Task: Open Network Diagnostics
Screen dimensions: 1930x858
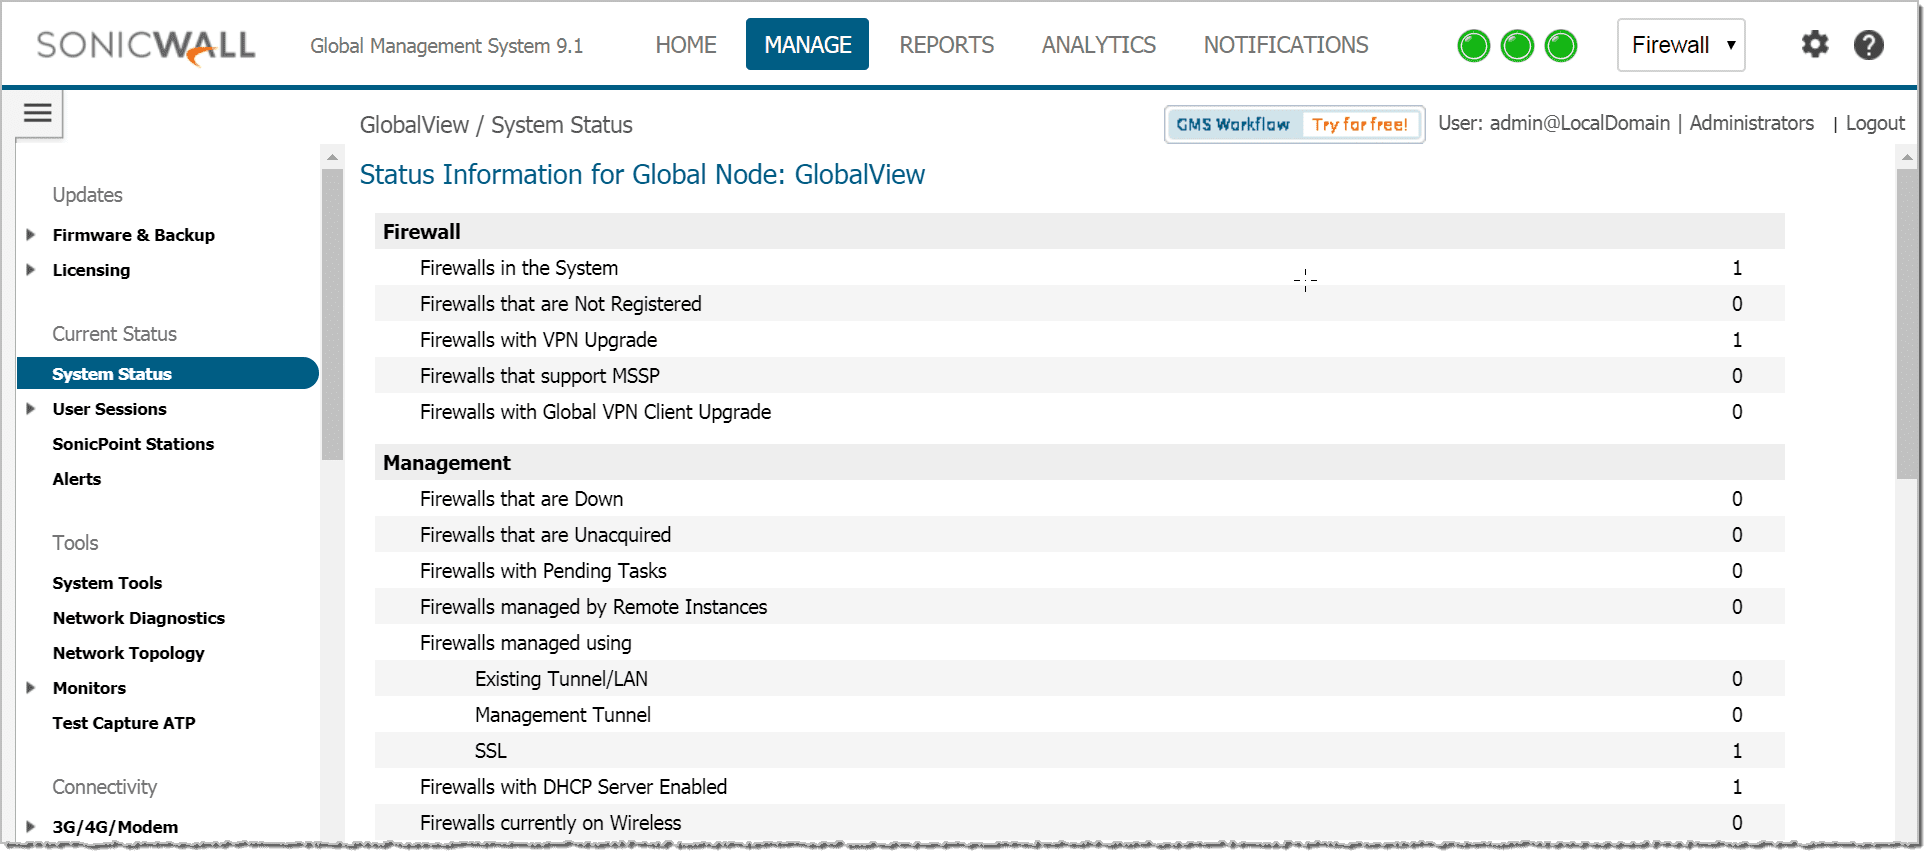Action: tap(139, 618)
